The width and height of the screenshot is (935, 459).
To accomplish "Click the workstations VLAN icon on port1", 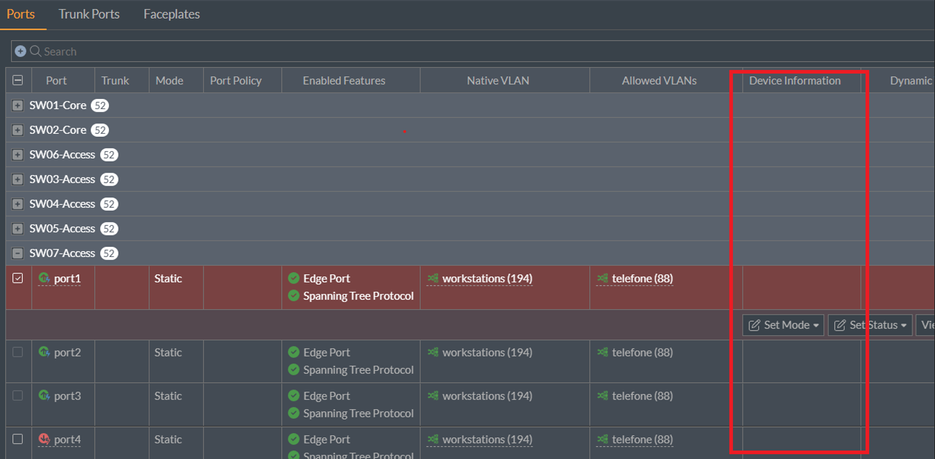I will tap(433, 278).
